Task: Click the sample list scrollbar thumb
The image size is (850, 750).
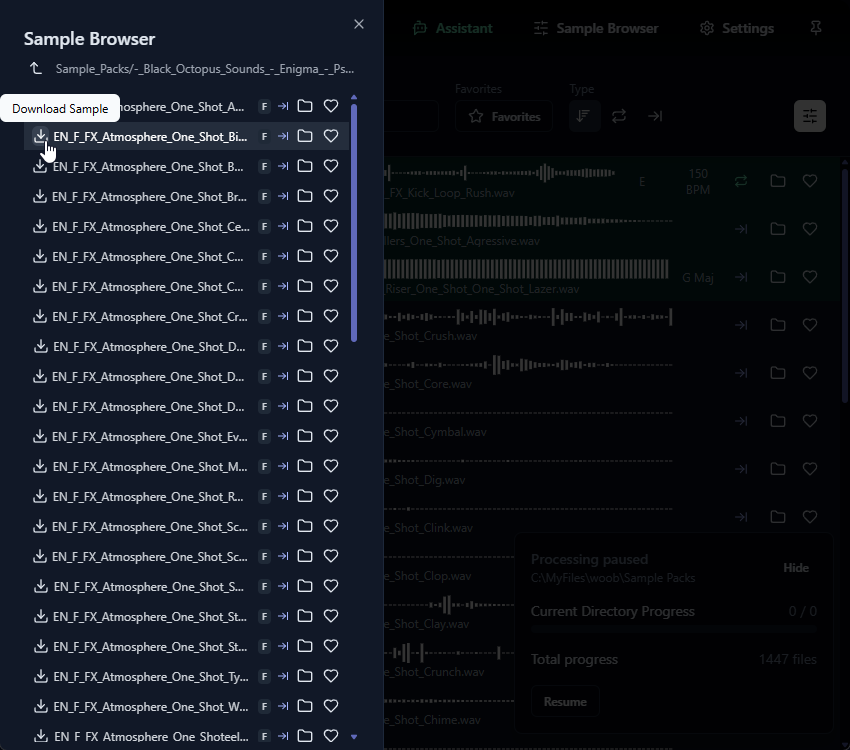Action: click(353, 220)
